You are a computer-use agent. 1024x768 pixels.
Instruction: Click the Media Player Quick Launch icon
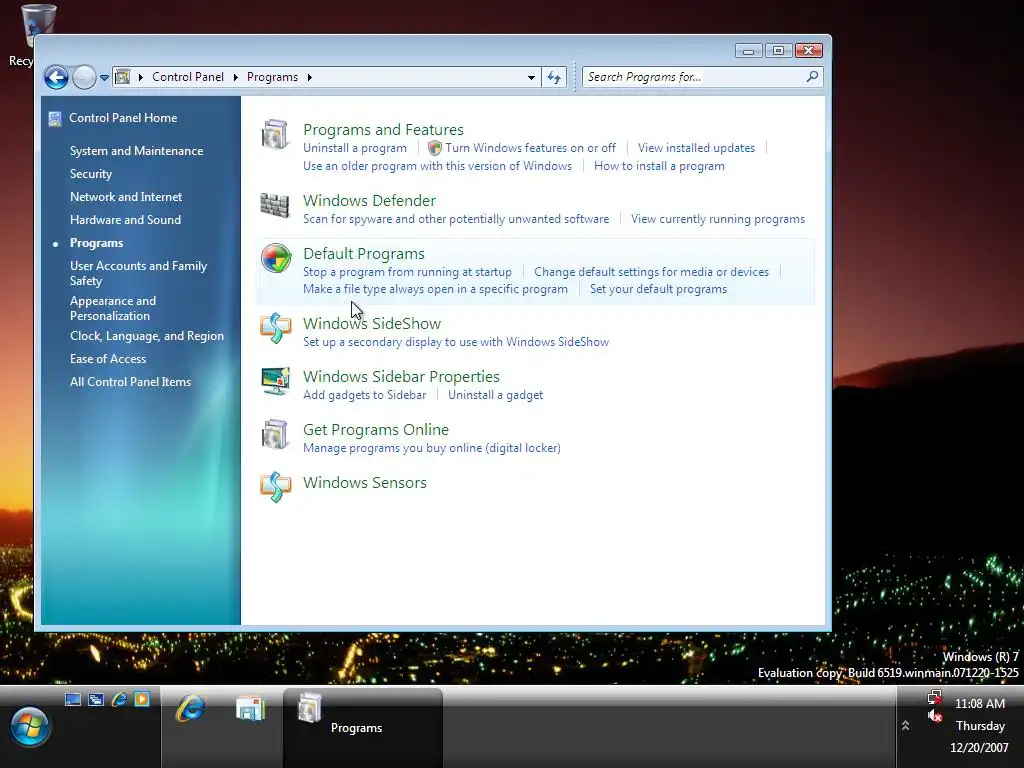click(x=142, y=699)
